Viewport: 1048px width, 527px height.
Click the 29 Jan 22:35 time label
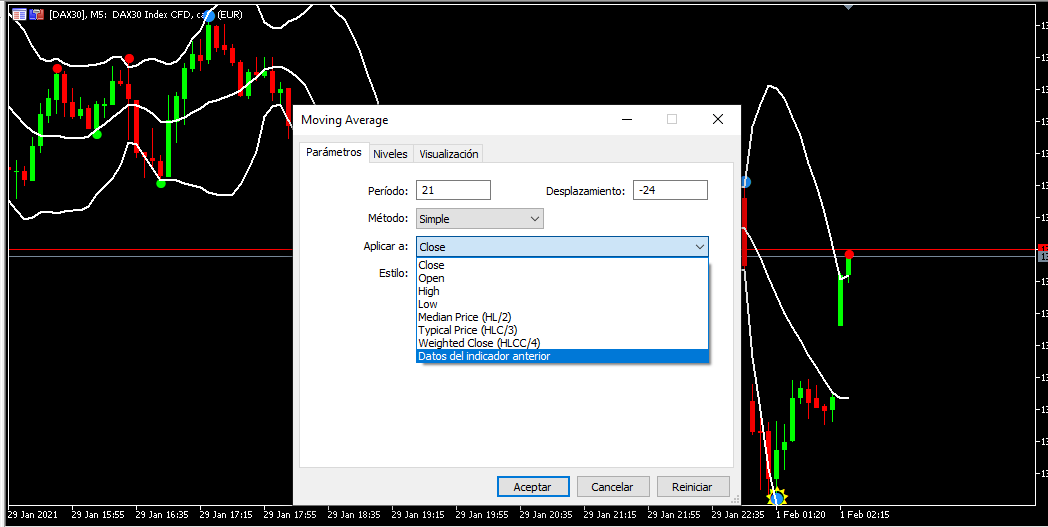[738, 514]
